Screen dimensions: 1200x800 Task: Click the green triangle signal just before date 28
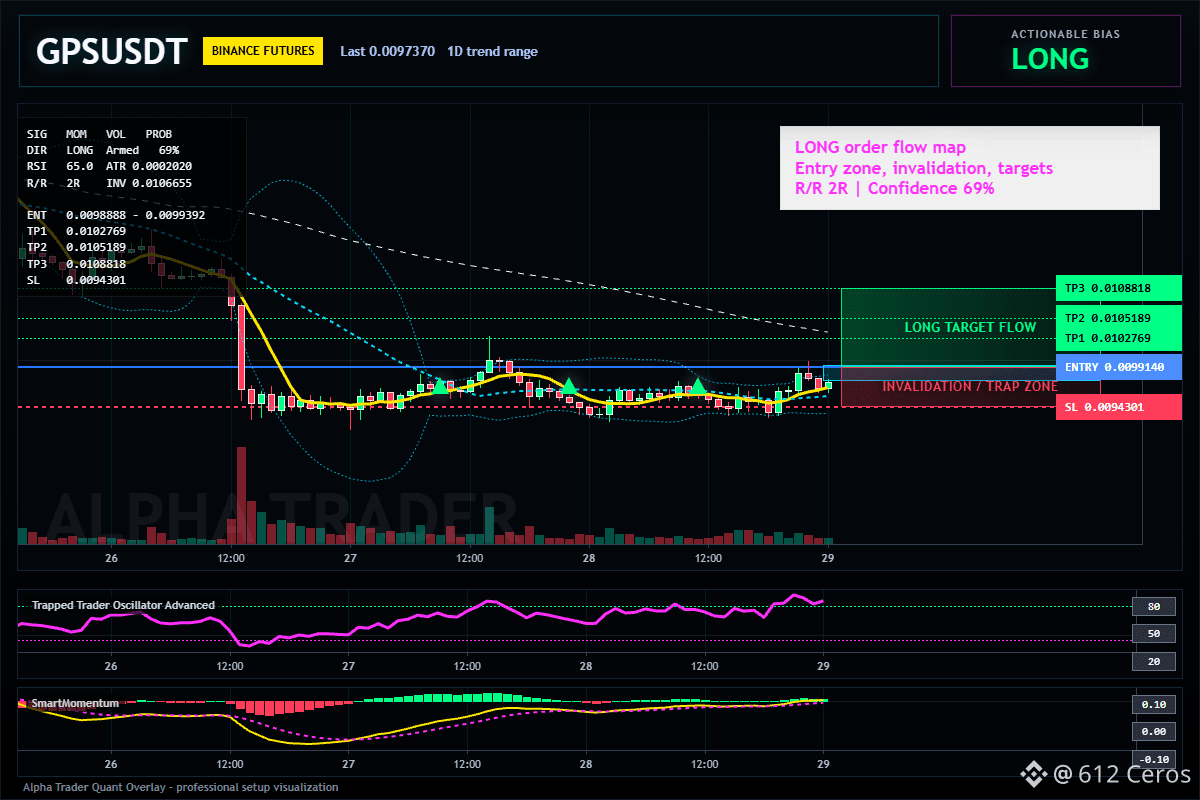[x=568, y=386]
